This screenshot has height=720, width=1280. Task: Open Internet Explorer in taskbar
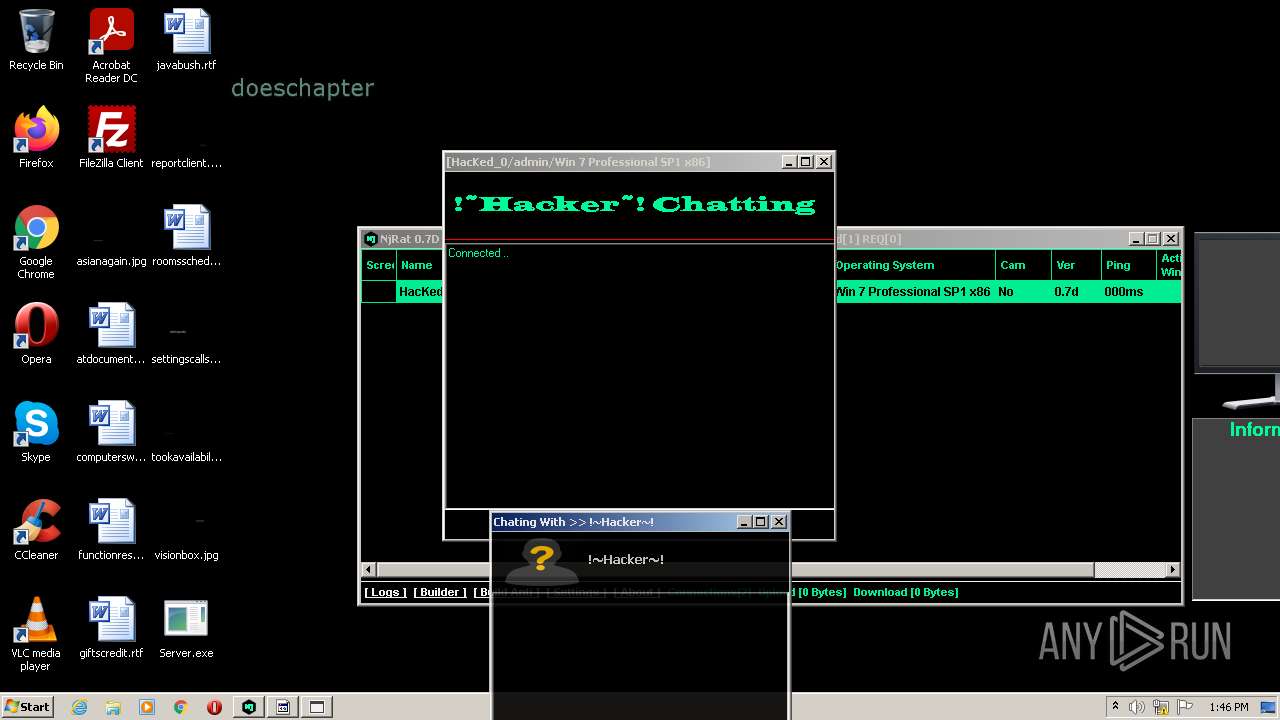point(80,707)
